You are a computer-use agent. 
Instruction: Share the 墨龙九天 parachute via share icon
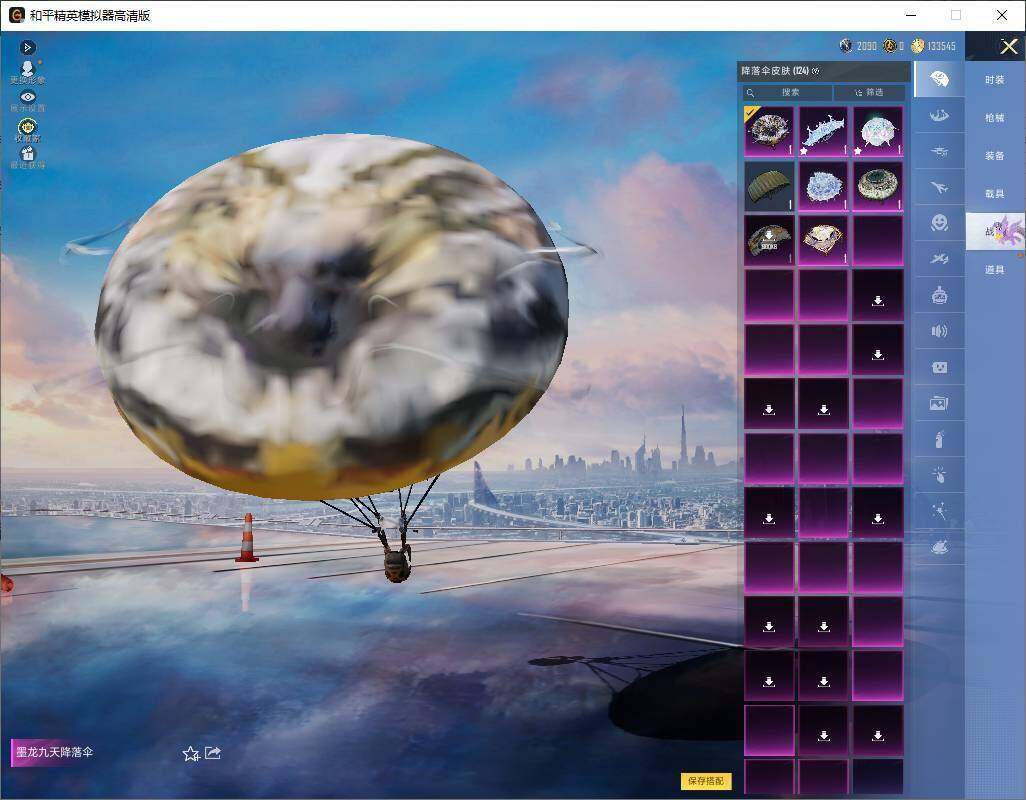click(213, 754)
